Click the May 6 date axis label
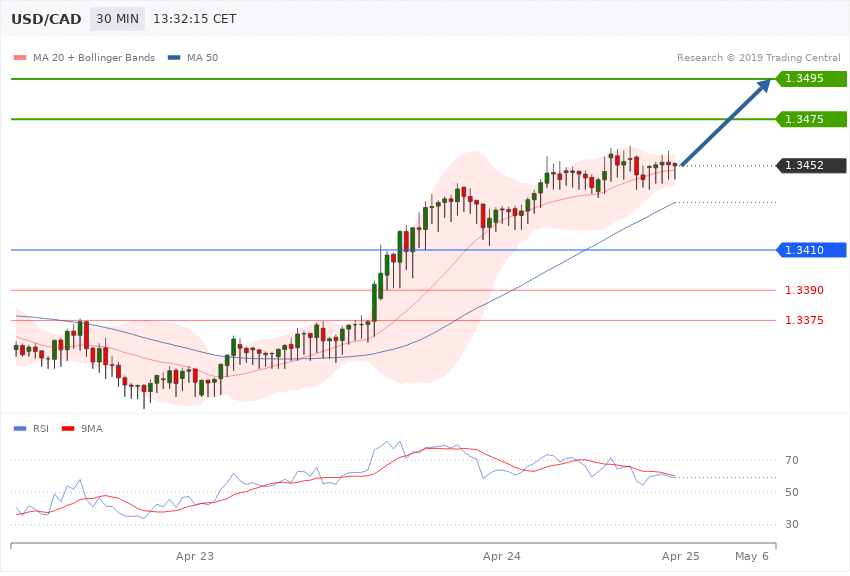The width and height of the screenshot is (850, 576). click(751, 556)
